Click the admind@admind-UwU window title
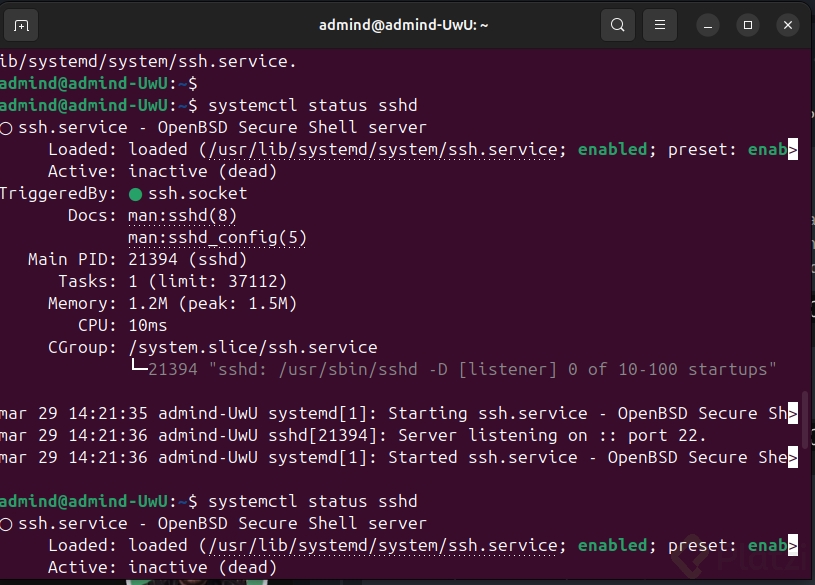This screenshot has width=815, height=585. [x=403, y=25]
